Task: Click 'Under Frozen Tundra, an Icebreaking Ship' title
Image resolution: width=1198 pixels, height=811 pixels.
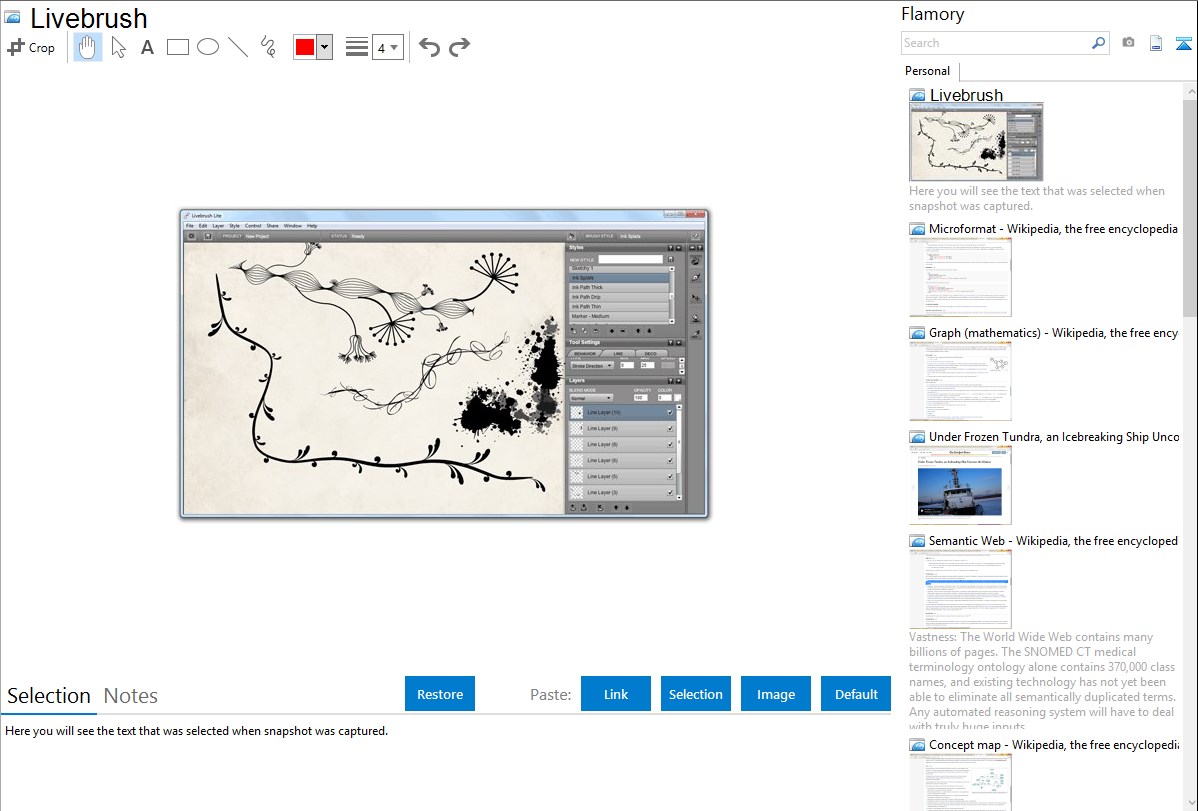Action: pyautogui.click(x=1054, y=437)
